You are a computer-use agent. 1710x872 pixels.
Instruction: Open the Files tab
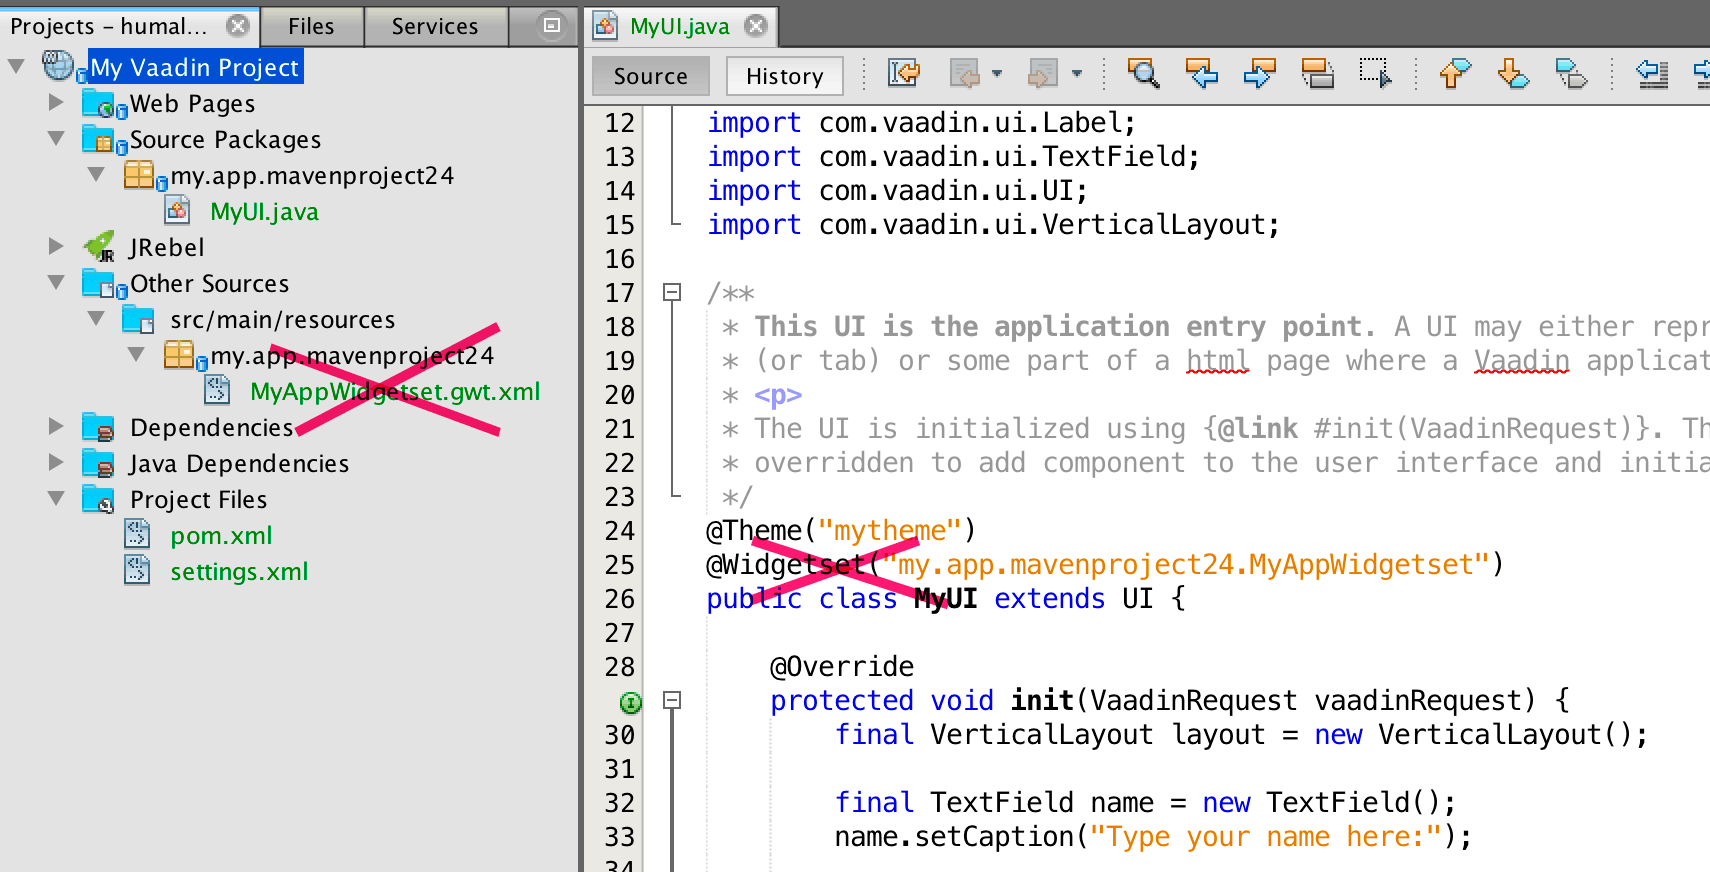311,26
